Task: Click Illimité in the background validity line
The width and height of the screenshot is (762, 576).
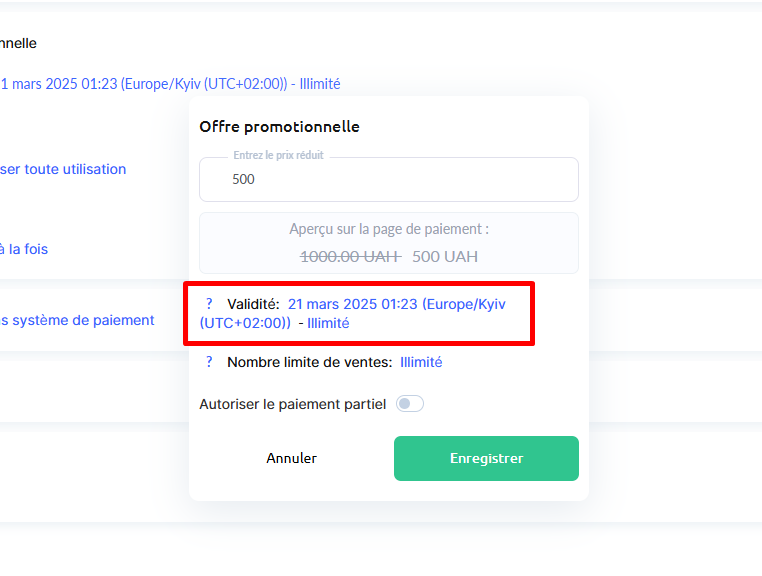Action: tap(319, 84)
